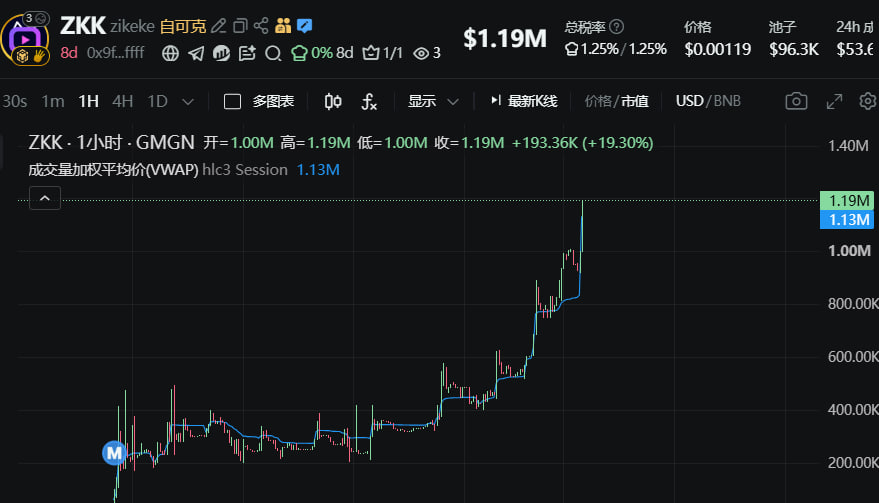The image size is (879, 503).
Task: Open the share icon next to token name
Action: 261,26
